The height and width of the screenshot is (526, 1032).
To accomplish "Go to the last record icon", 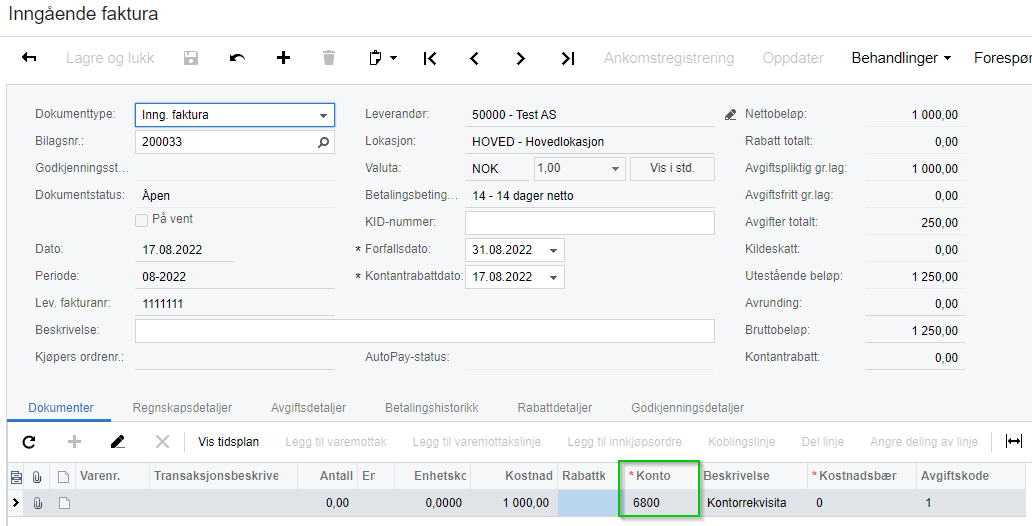I will point(568,58).
